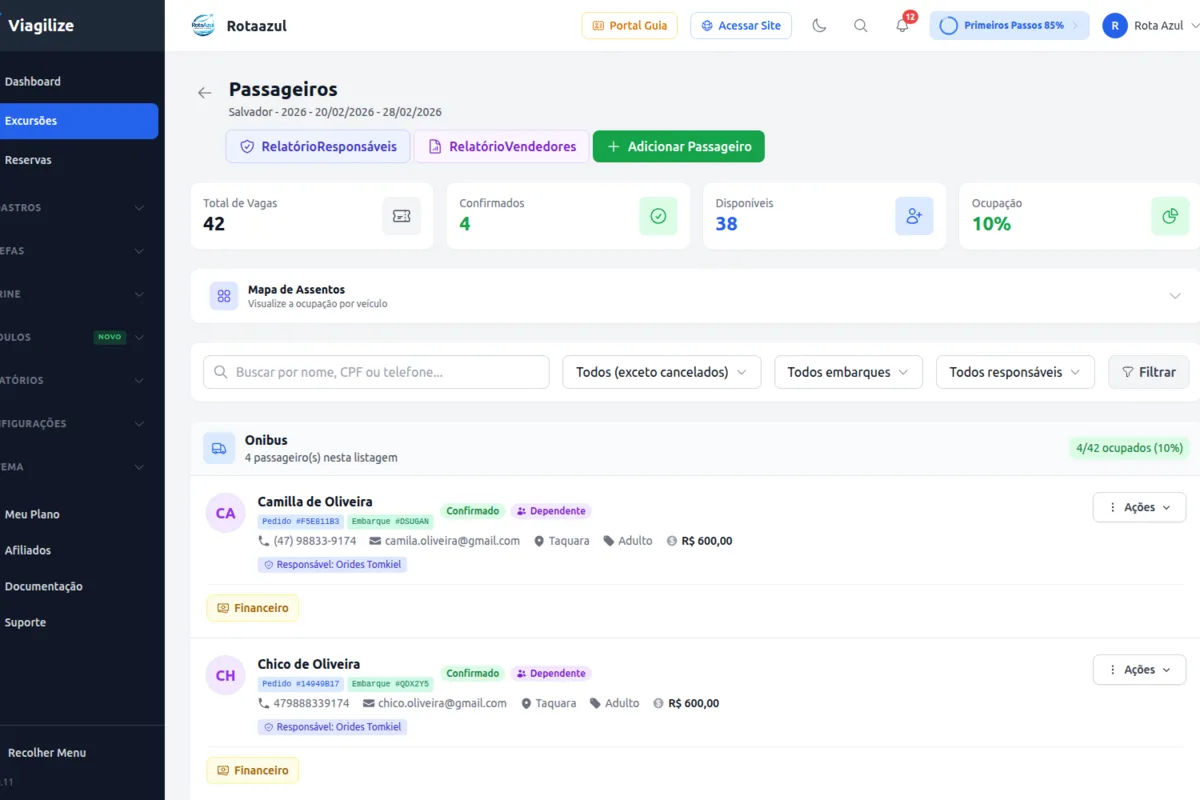Viewport: 1200px width, 800px height.
Task: Click the Viagilize brand title
Action: (x=41, y=26)
